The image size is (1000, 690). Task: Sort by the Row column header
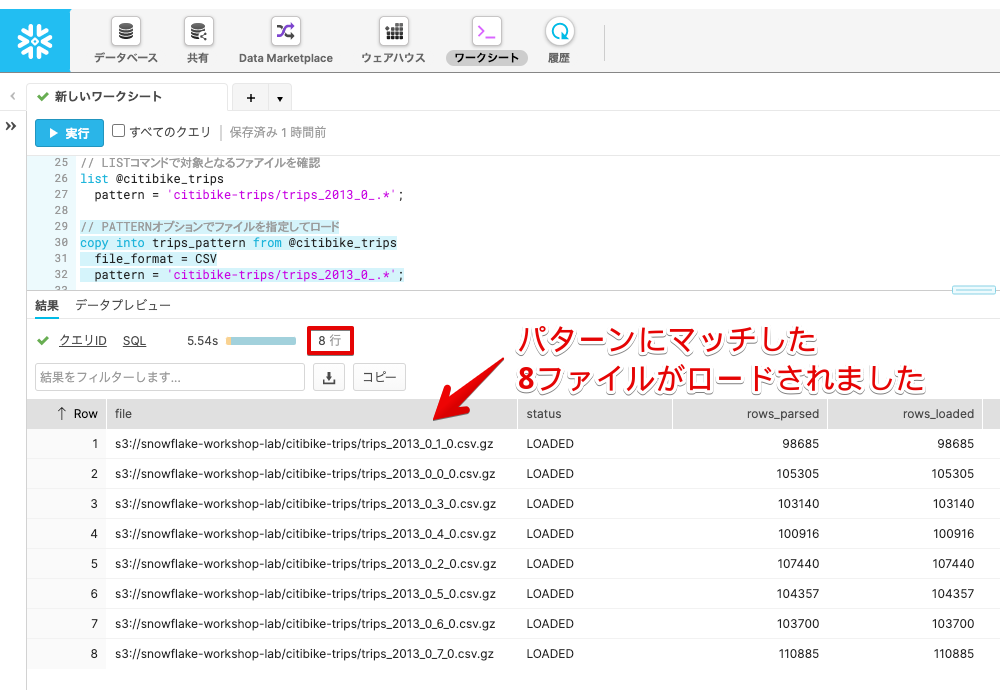[x=66, y=414]
